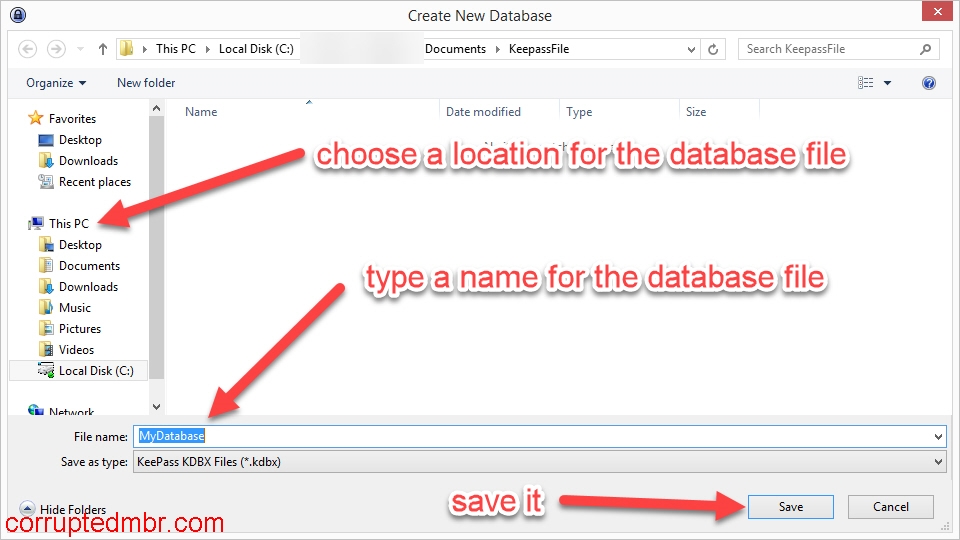Open Recent places
This screenshot has height=540, width=960.
point(95,182)
